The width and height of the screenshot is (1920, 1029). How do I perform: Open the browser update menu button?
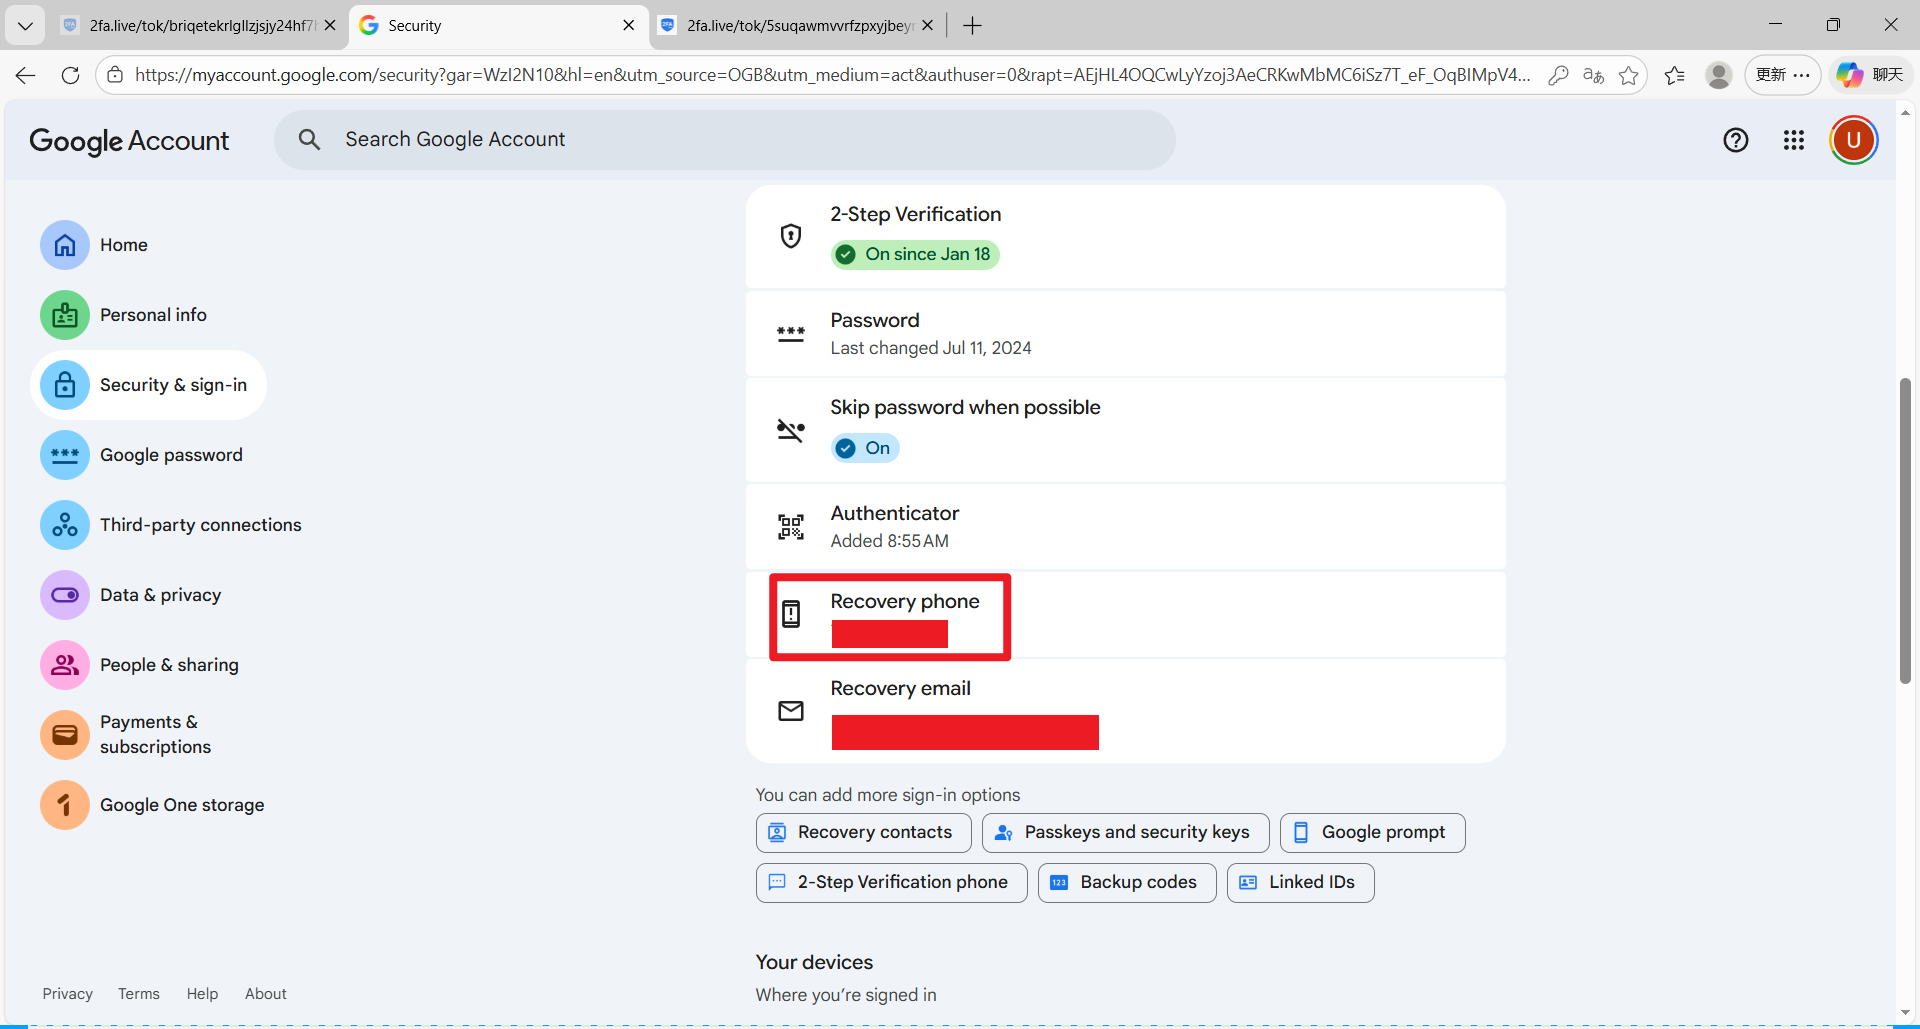(x=1782, y=75)
